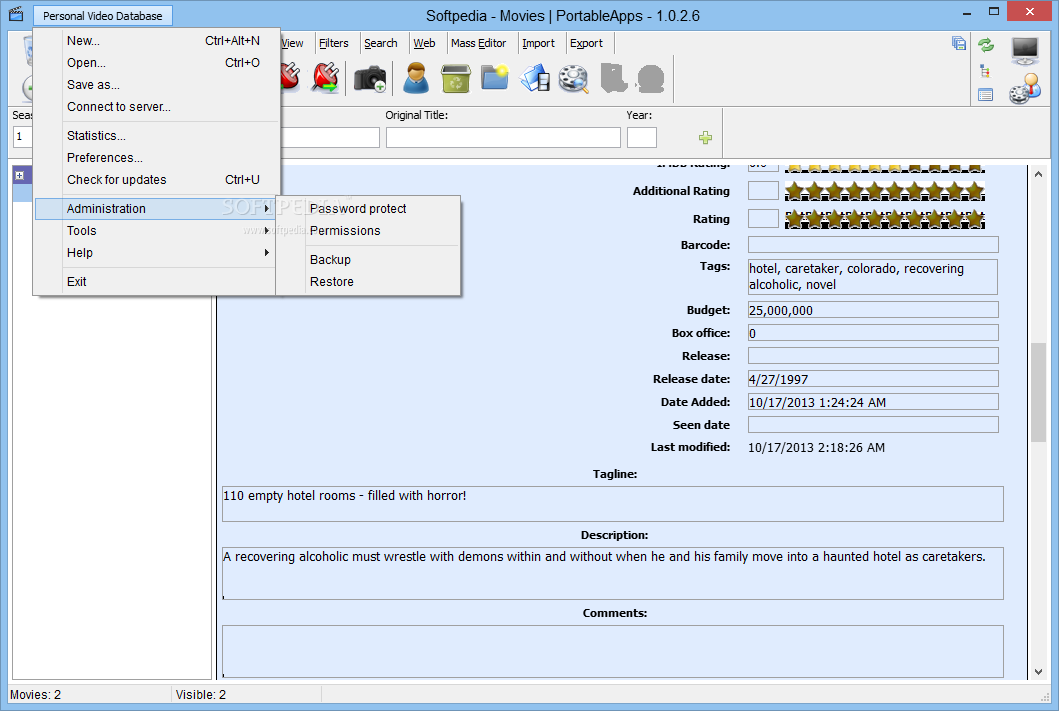Image resolution: width=1059 pixels, height=711 pixels.
Task: Click the Rating value box
Action: pyautogui.click(x=763, y=219)
